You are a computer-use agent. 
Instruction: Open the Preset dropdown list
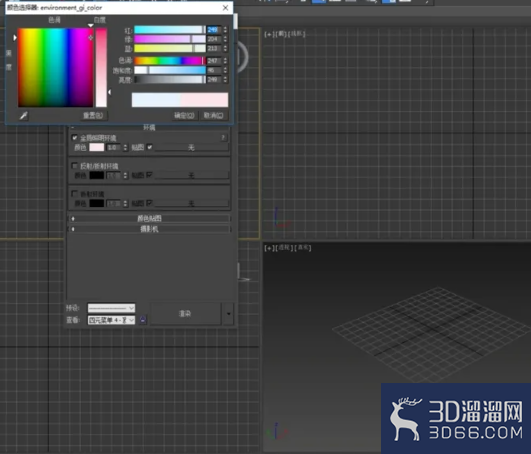[x=111, y=308]
